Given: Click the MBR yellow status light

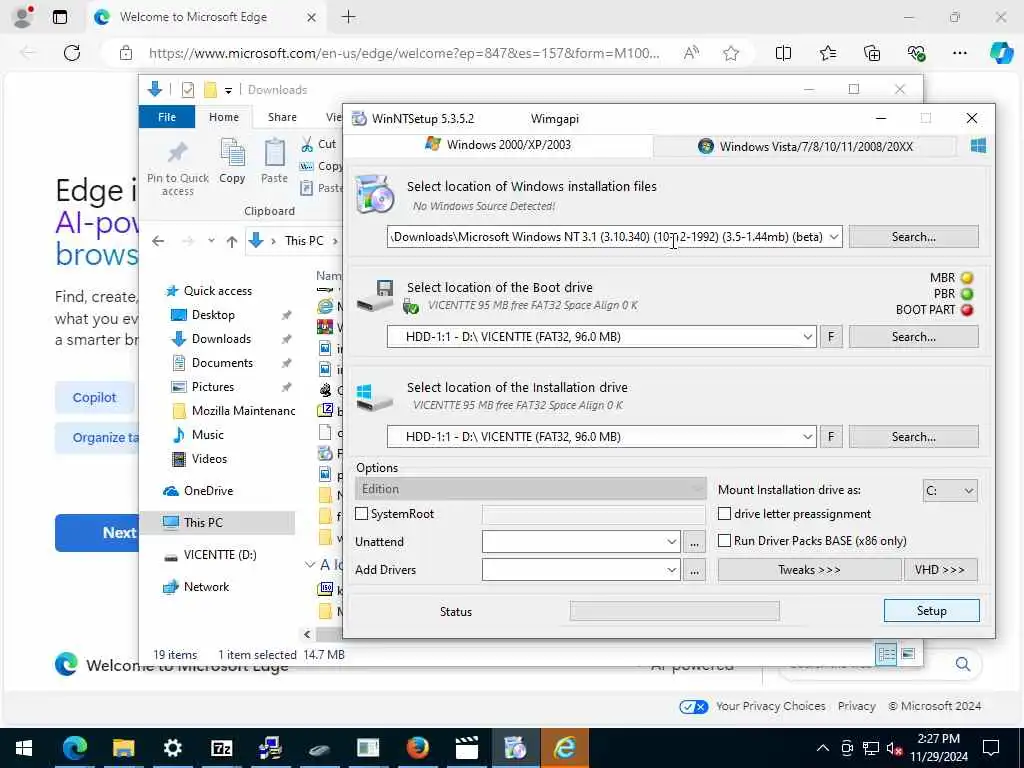Looking at the screenshot, I should click(x=967, y=278).
